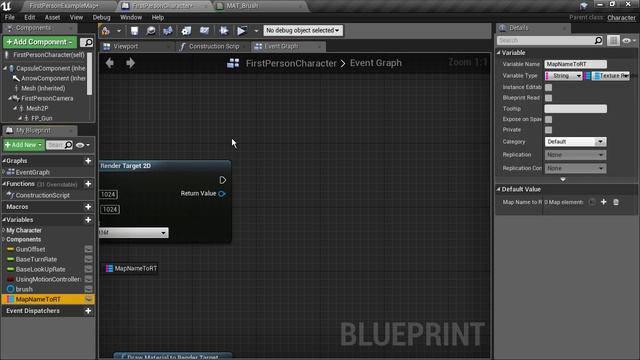The image size is (640, 360).
Task: Open the Replication dropdown
Action: pos(576,155)
